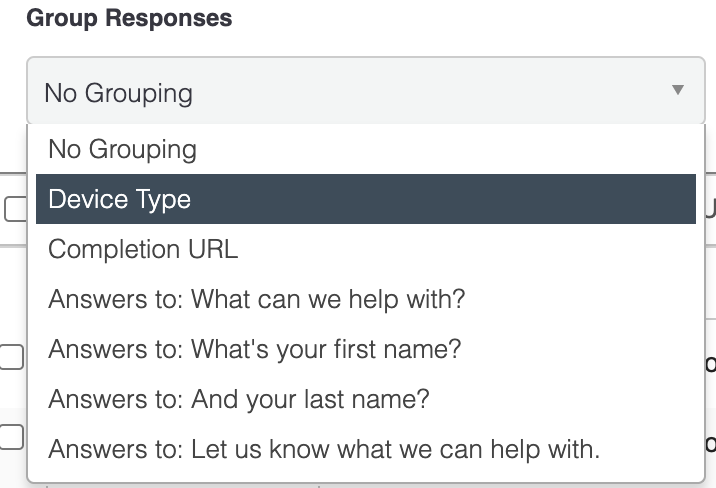Choose the option mentioning URL

point(143,249)
